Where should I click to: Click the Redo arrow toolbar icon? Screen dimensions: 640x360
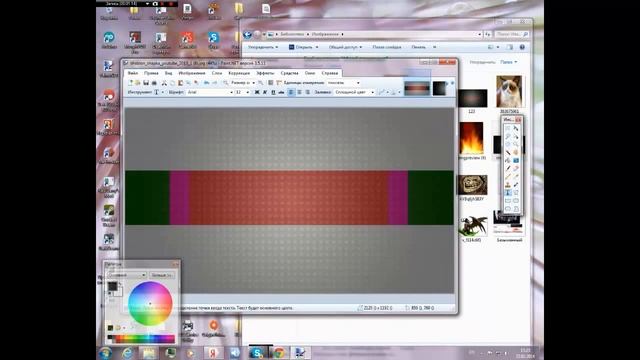tap(215, 83)
